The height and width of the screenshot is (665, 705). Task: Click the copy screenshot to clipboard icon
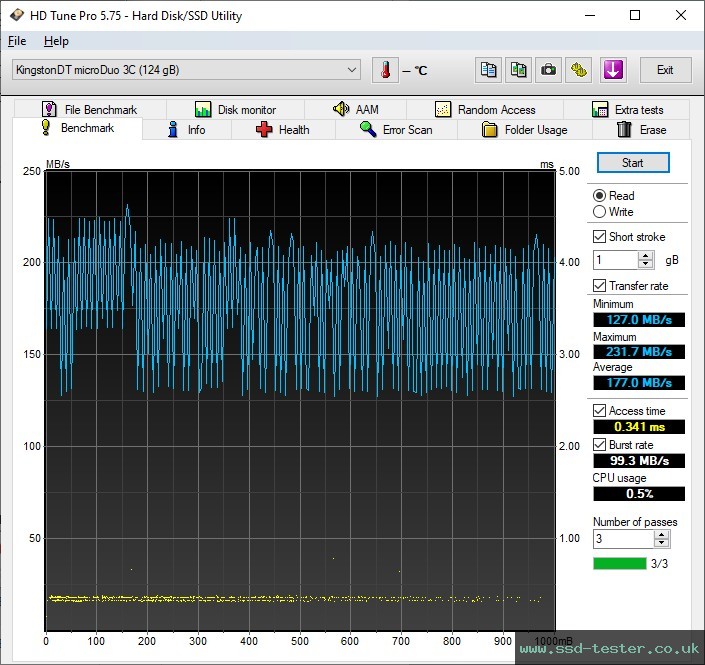(x=518, y=70)
